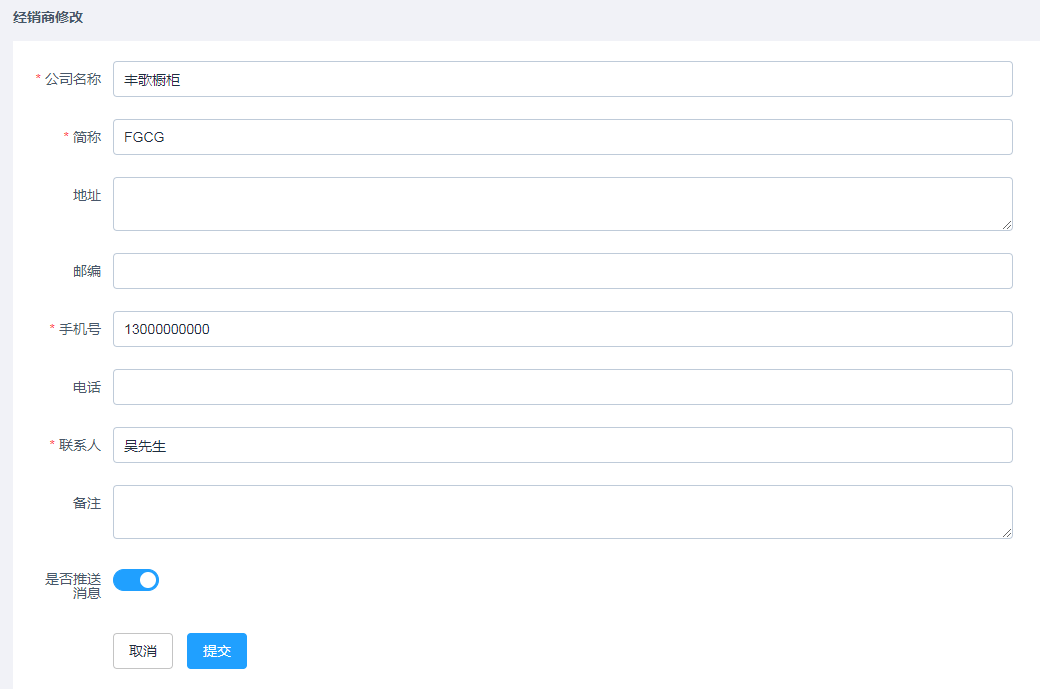Focus the empty 电话 input
Image resolution: width=1040 pixels, height=689 pixels.
click(x=562, y=387)
